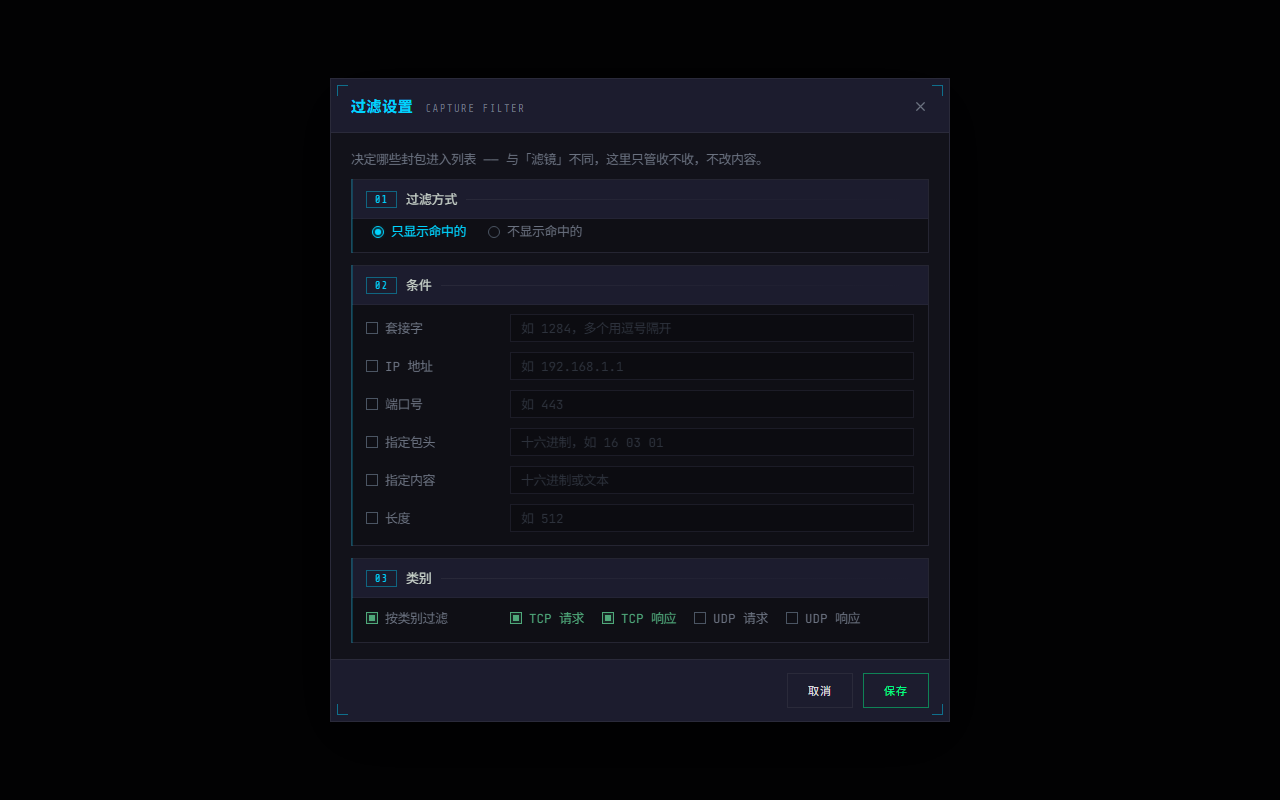
Task: Click the 保存 button
Action: click(x=896, y=691)
